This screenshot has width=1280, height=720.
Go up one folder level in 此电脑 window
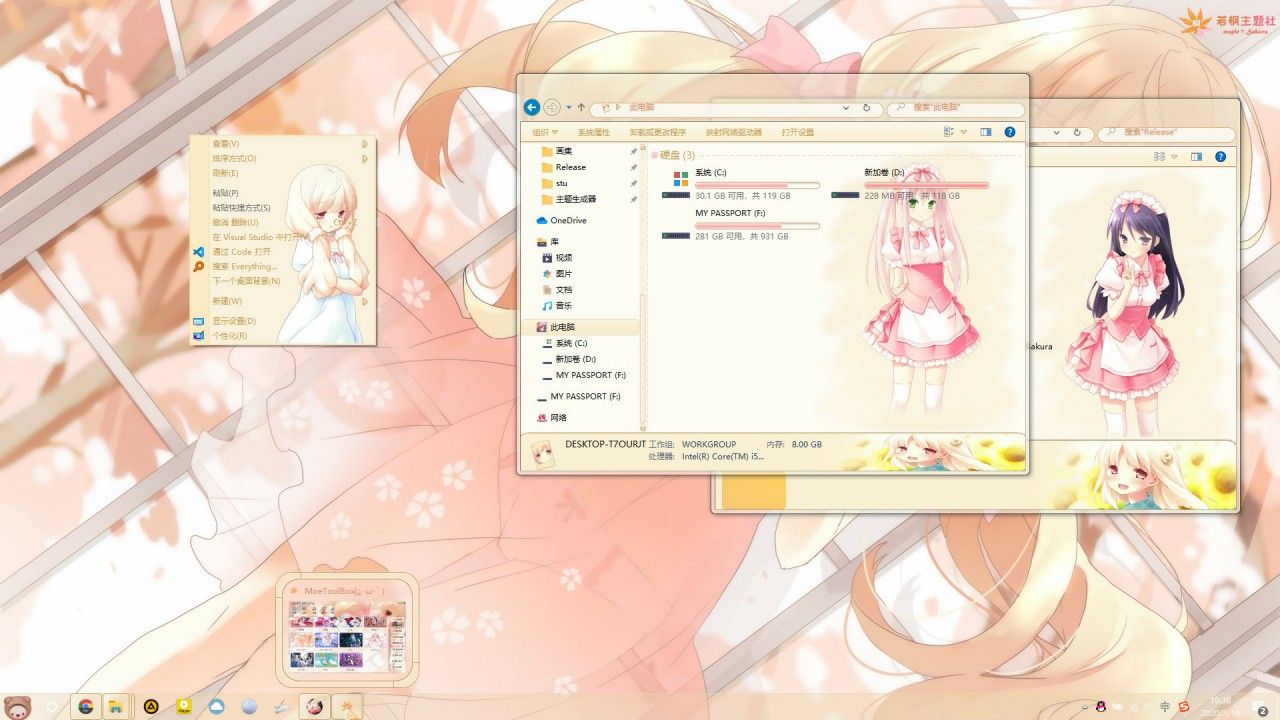tap(581, 107)
